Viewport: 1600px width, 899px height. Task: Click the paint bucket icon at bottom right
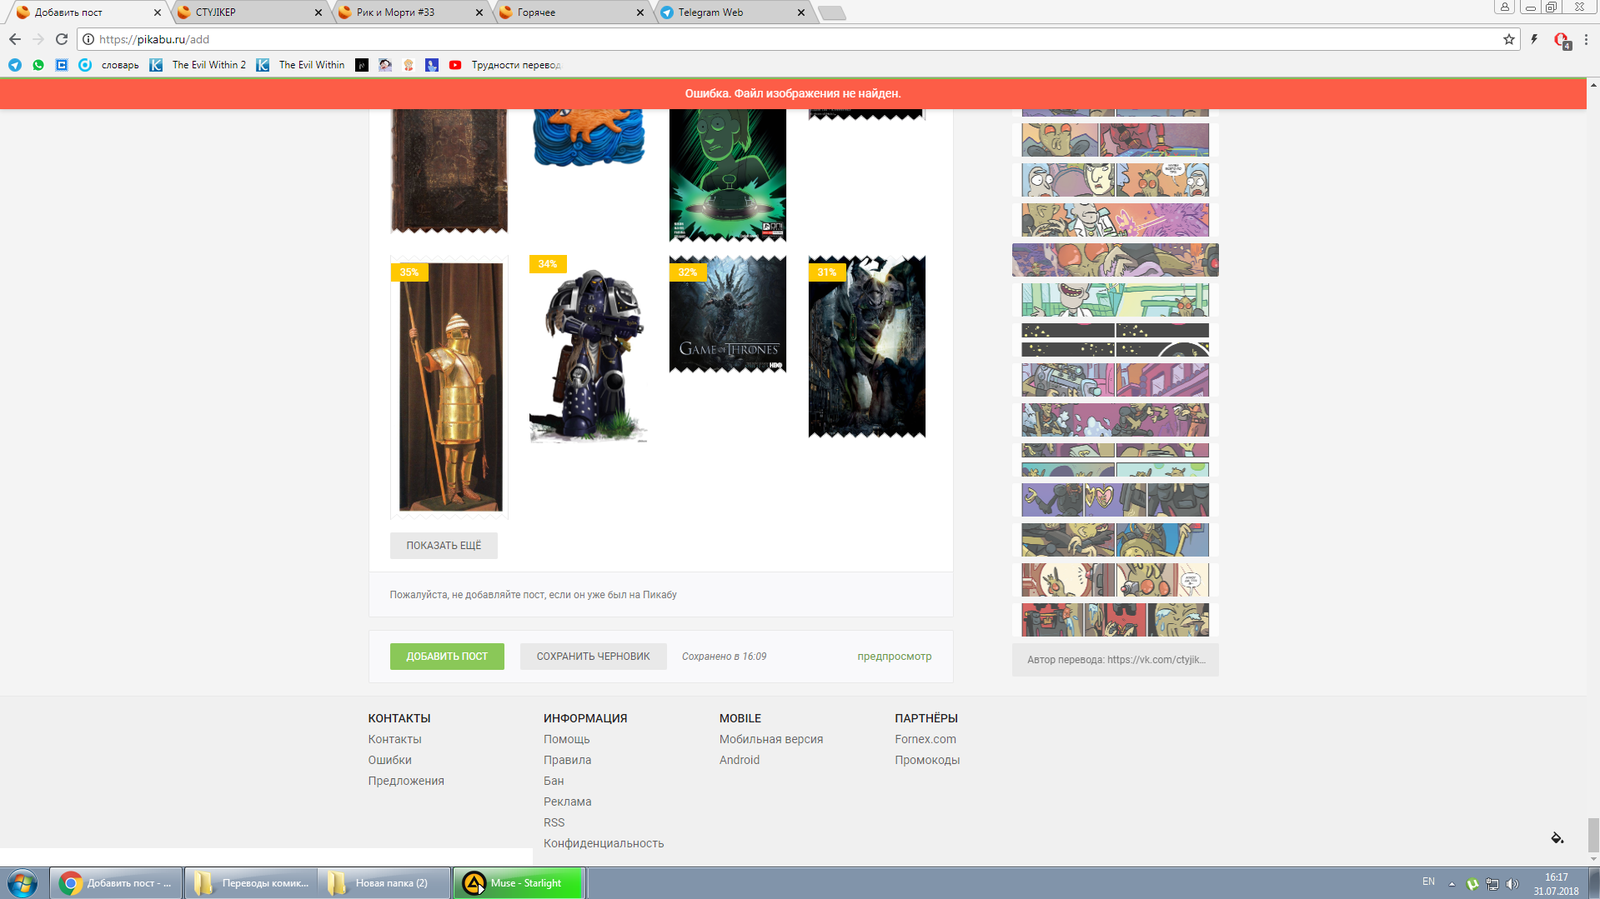(x=1557, y=838)
